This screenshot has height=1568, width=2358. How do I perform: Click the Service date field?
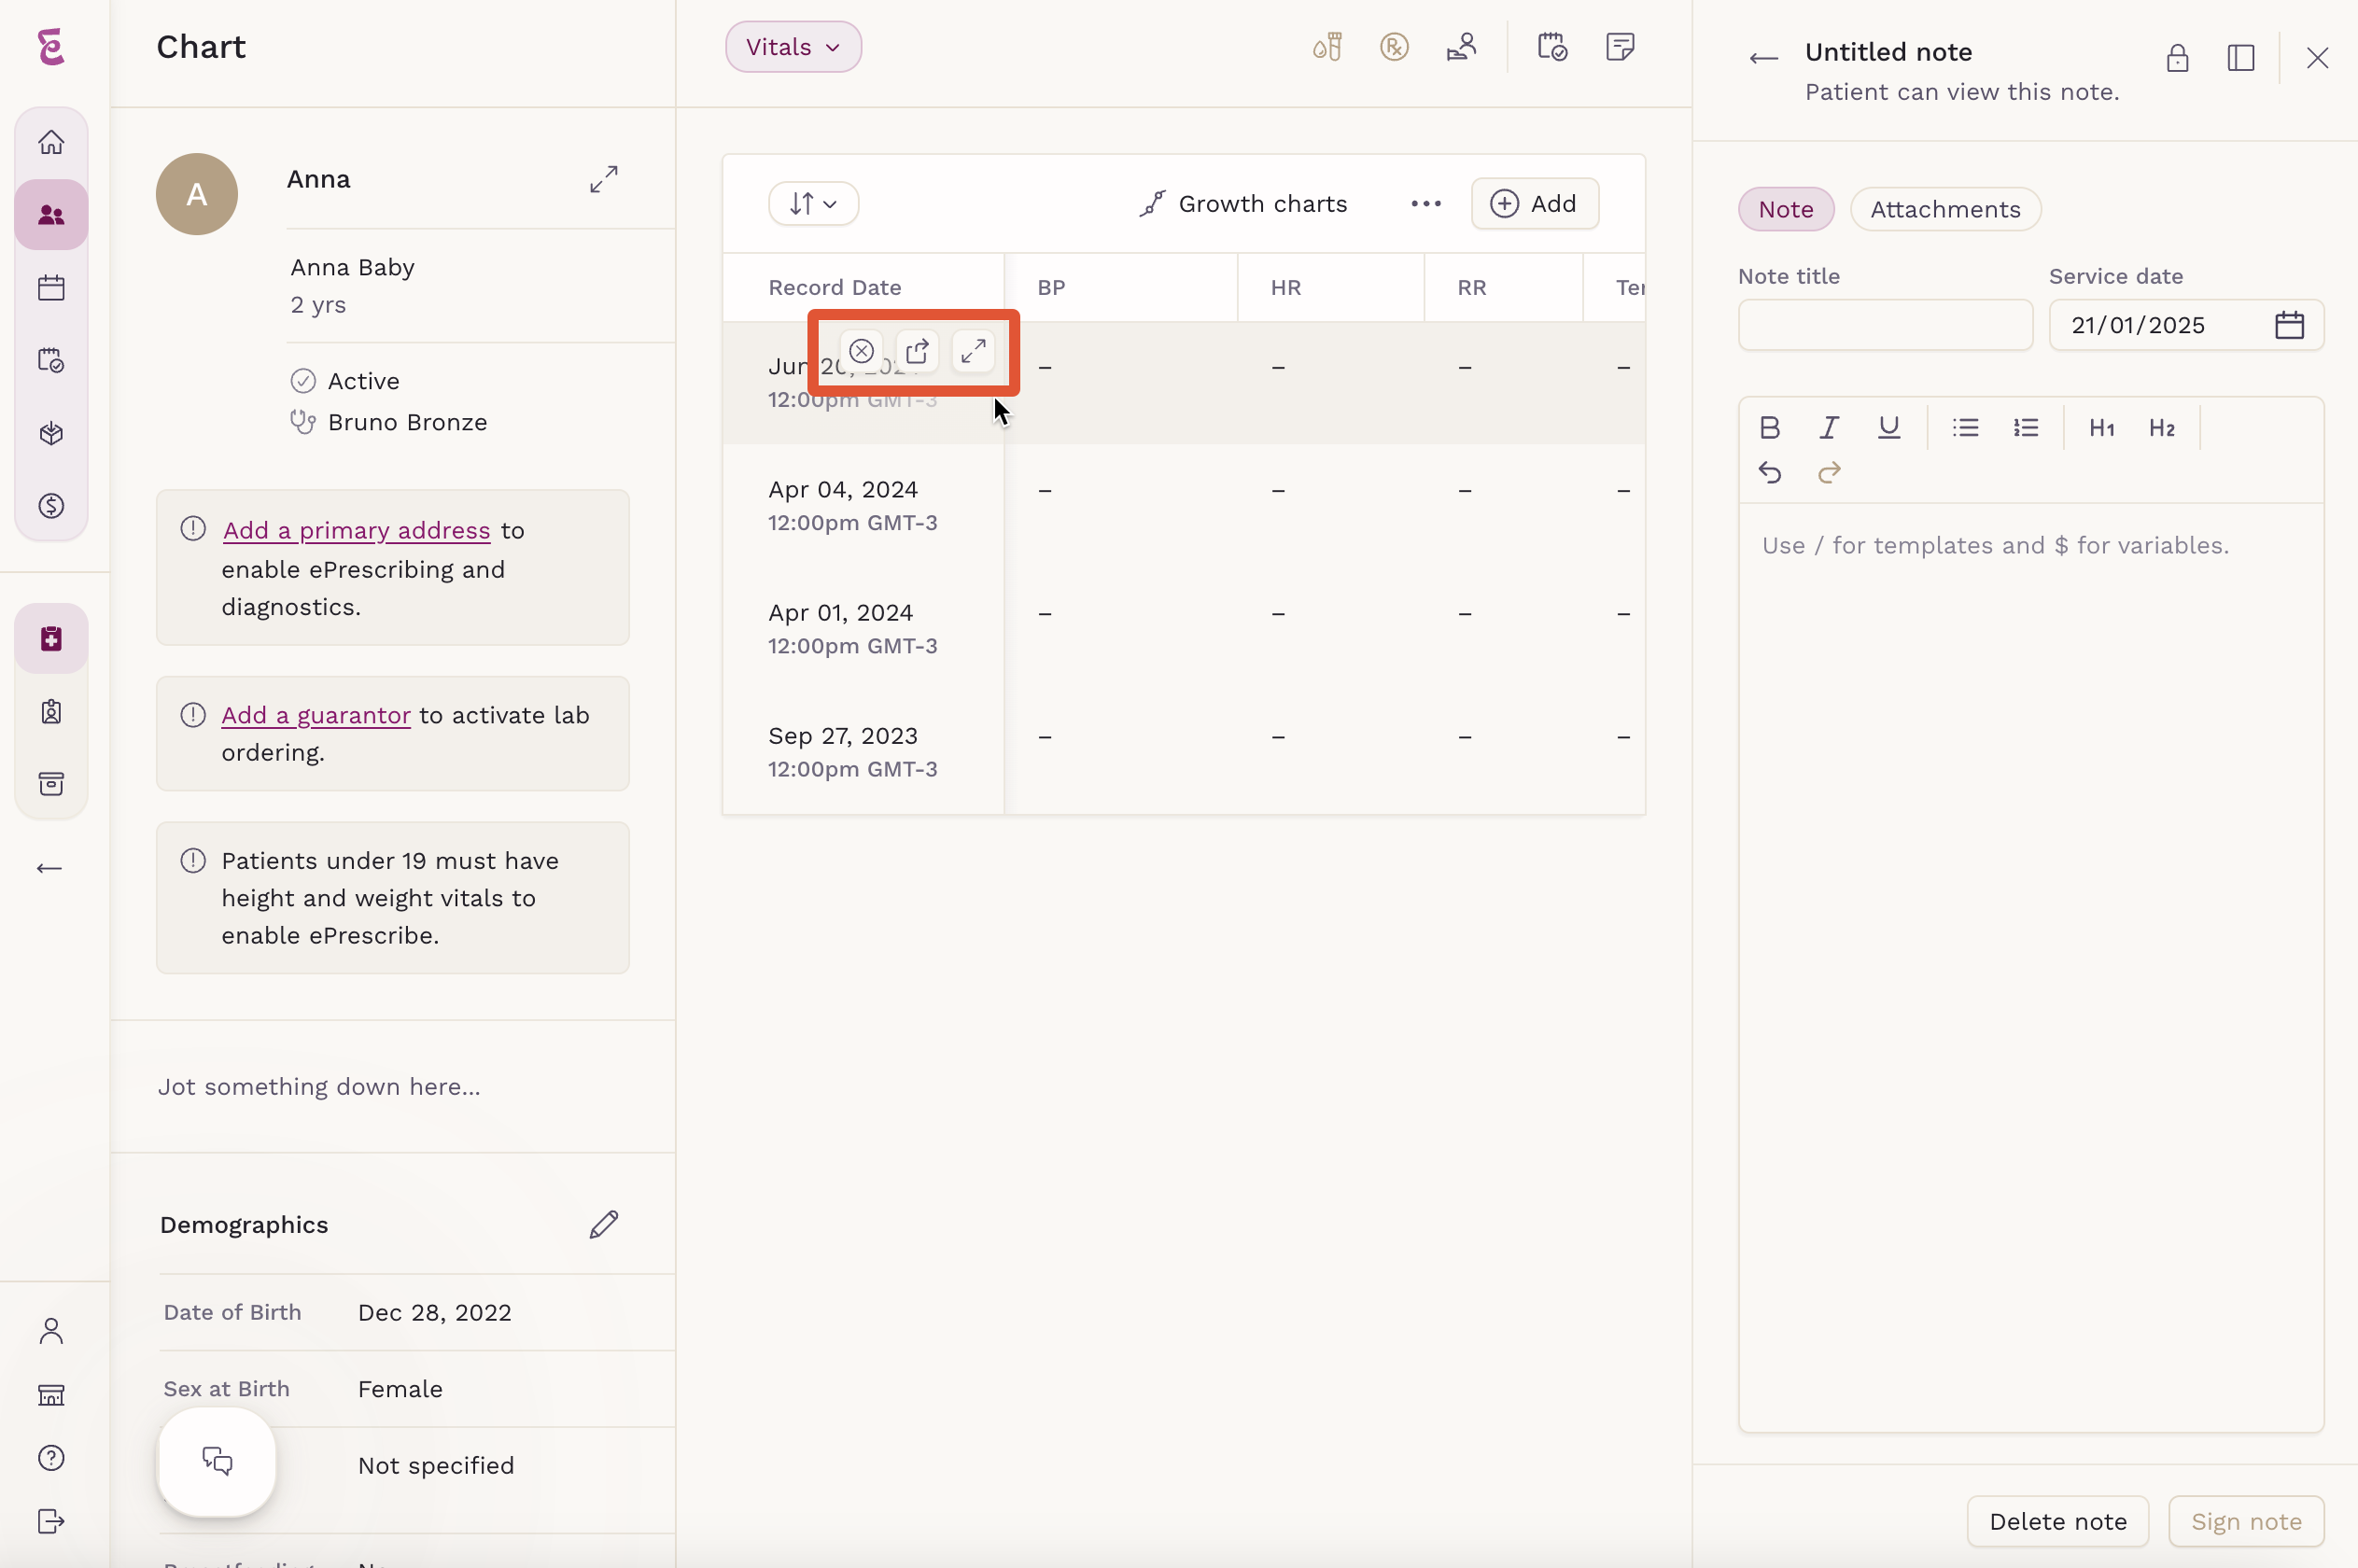pos(2186,325)
